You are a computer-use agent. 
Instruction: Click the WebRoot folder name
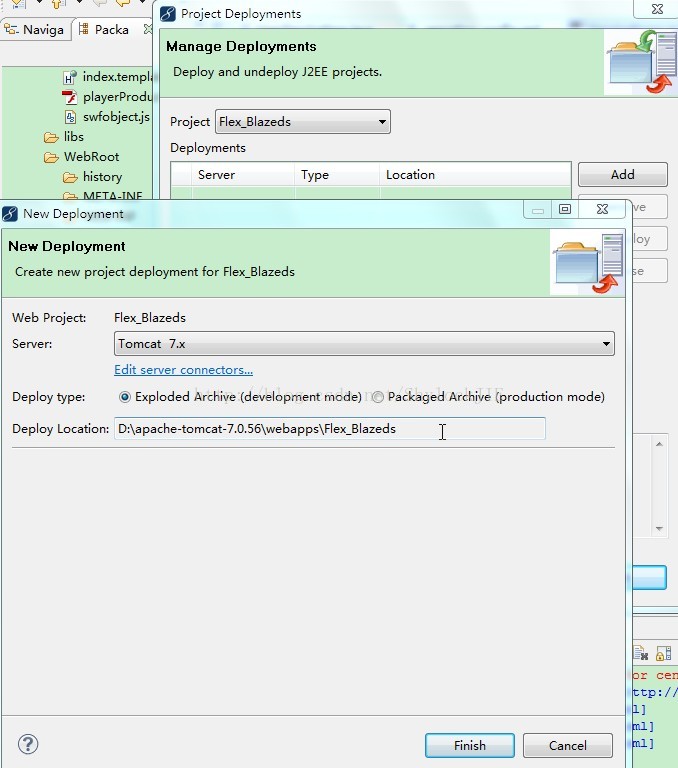click(92, 157)
